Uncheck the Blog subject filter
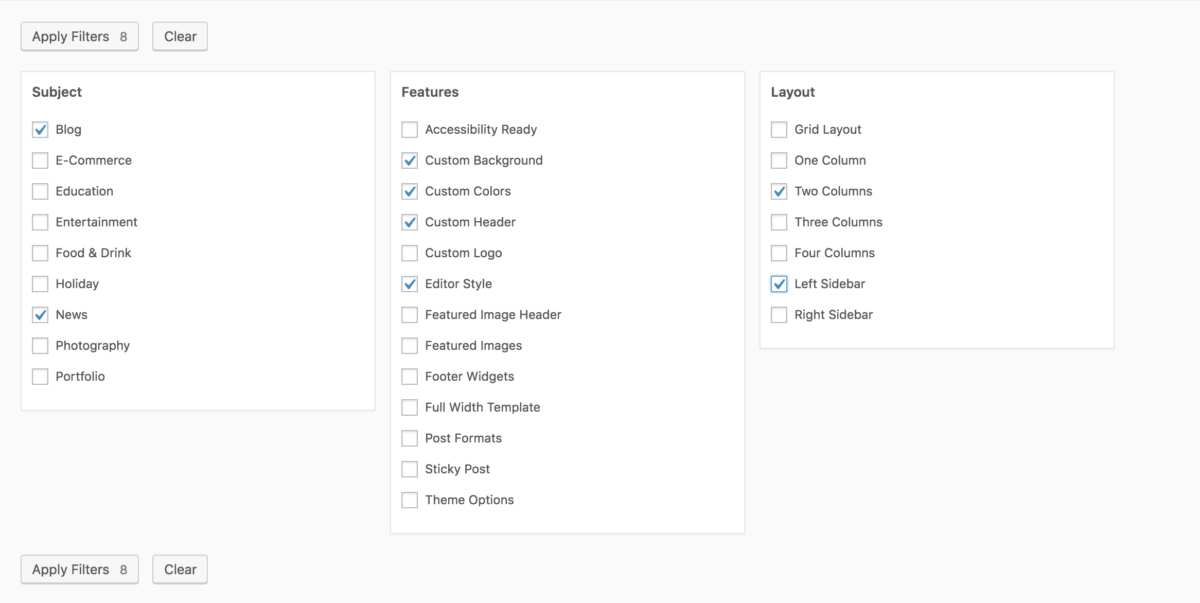The height and width of the screenshot is (603, 1200). pyautogui.click(x=40, y=129)
